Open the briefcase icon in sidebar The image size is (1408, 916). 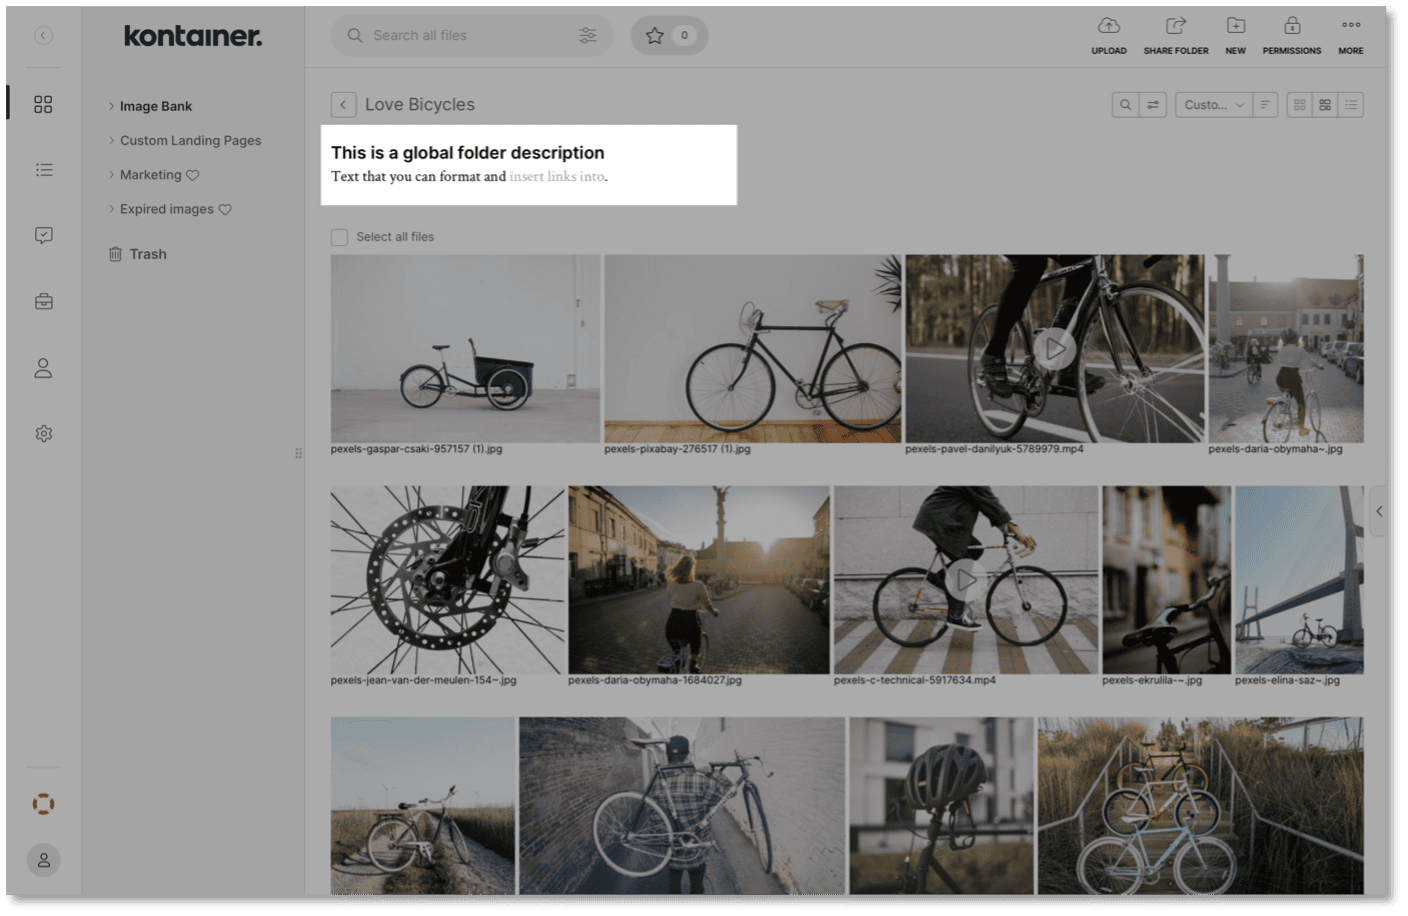coord(43,301)
